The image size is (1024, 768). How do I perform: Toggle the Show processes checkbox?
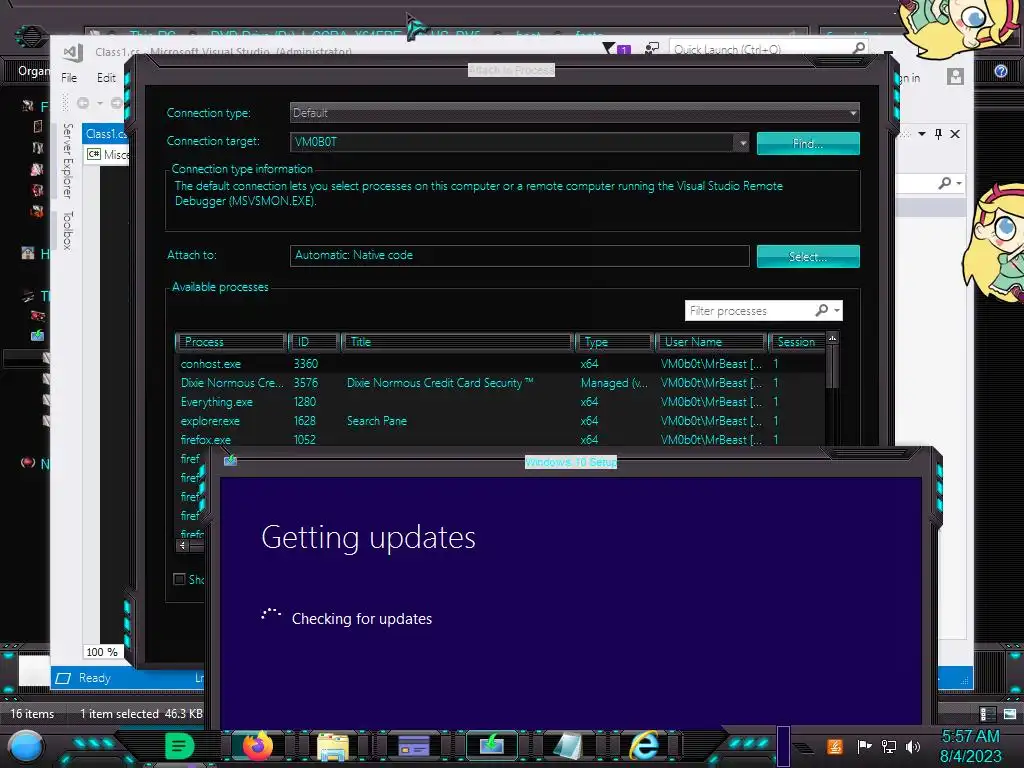click(180, 579)
